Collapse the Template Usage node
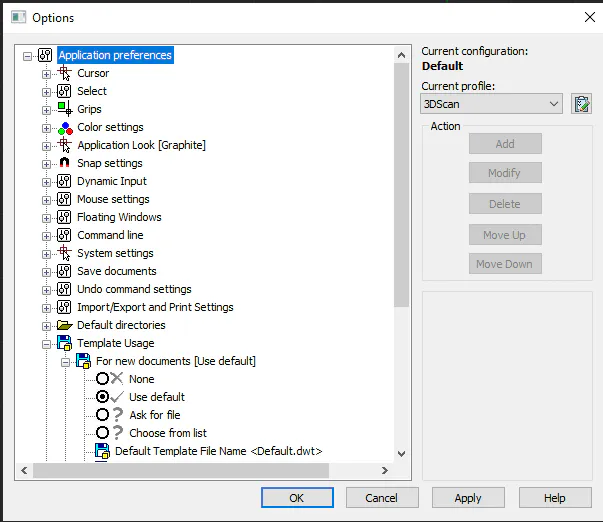Viewport: 603px width, 522px height. [x=46, y=344]
